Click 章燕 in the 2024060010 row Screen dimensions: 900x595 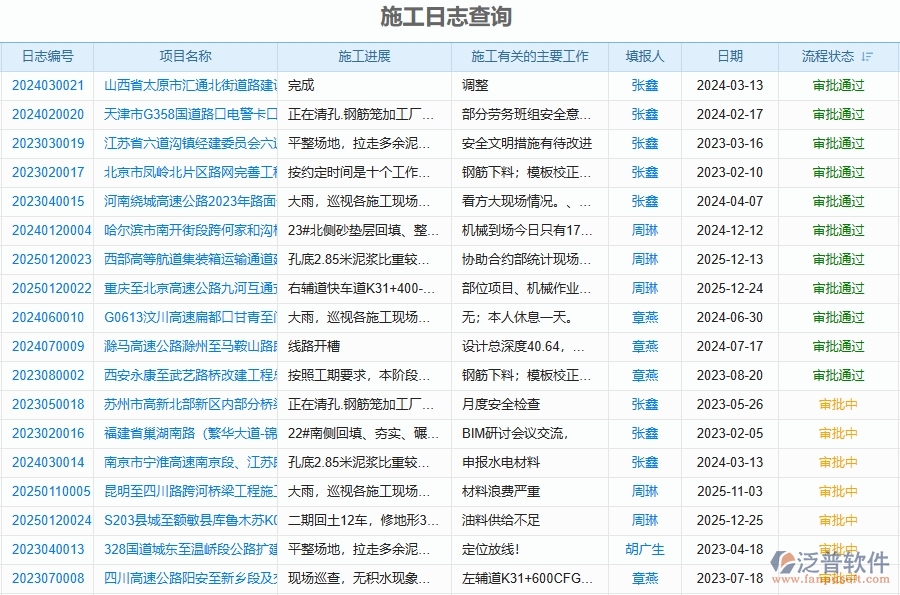(643, 317)
